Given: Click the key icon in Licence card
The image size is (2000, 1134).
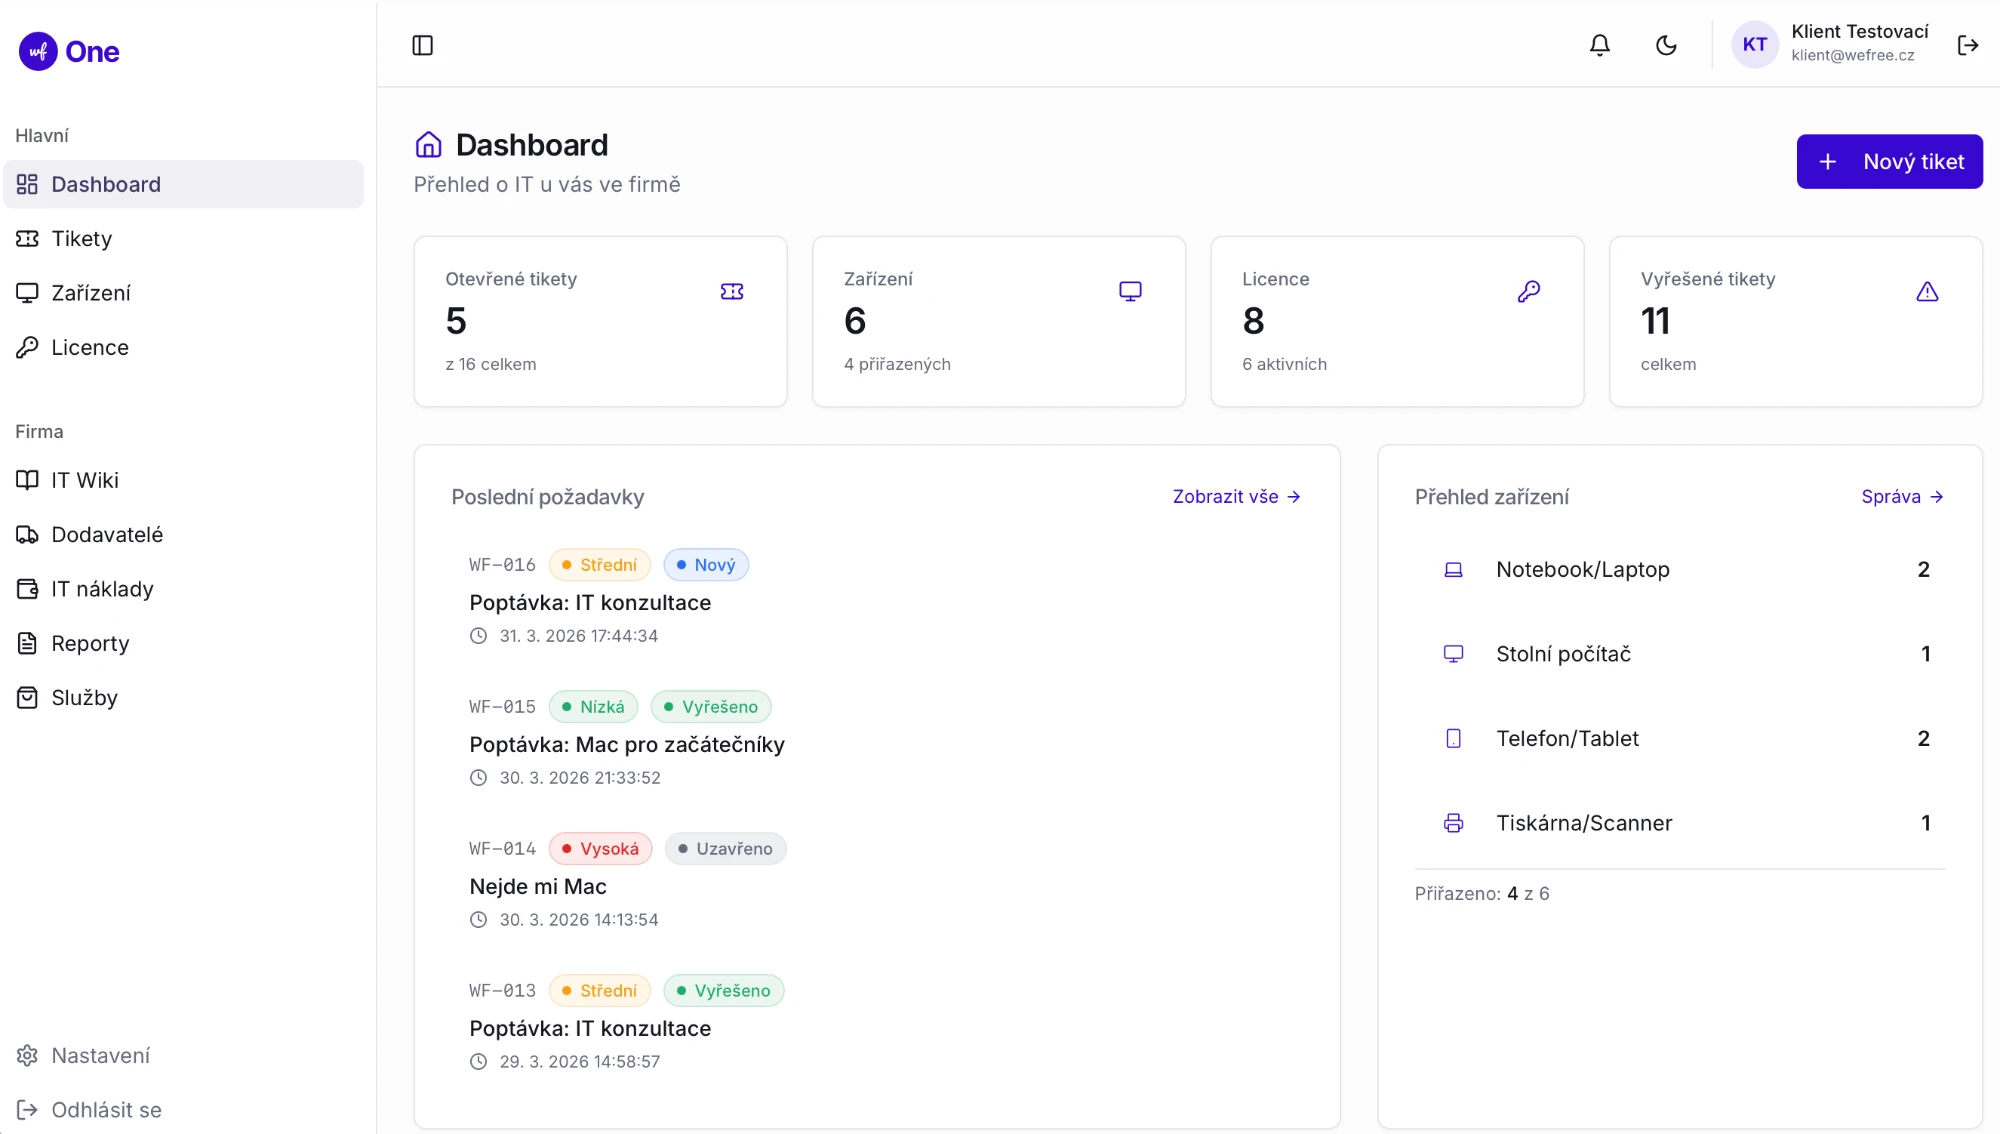Looking at the screenshot, I should 1528,291.
